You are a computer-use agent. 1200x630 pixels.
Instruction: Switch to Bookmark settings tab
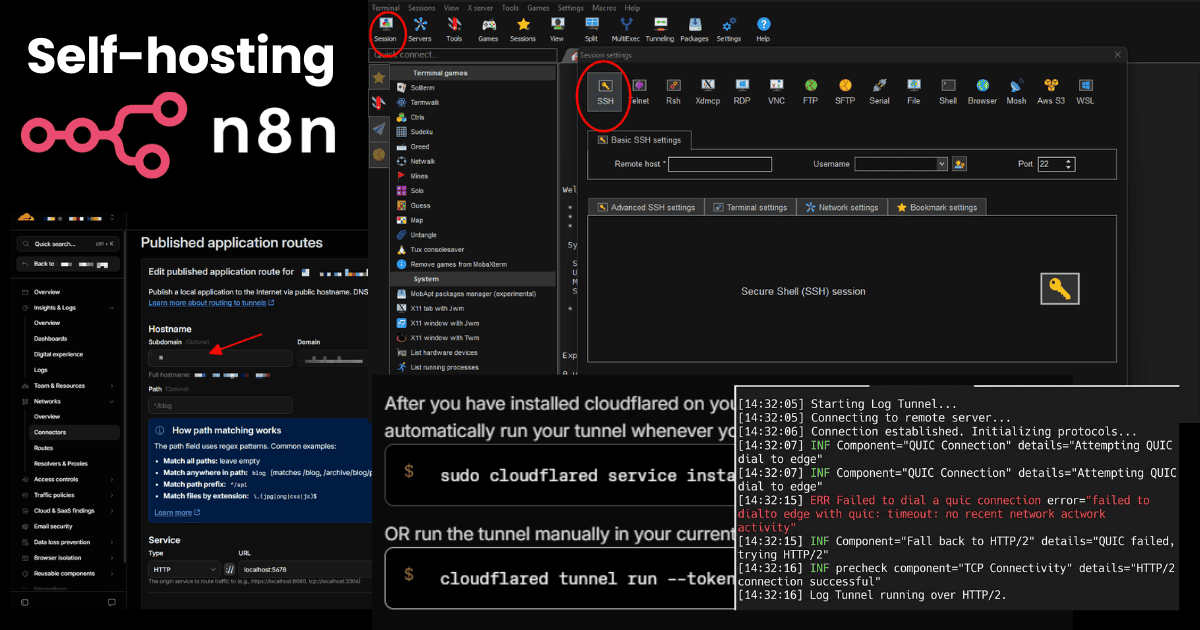click(x=937, y=207)
